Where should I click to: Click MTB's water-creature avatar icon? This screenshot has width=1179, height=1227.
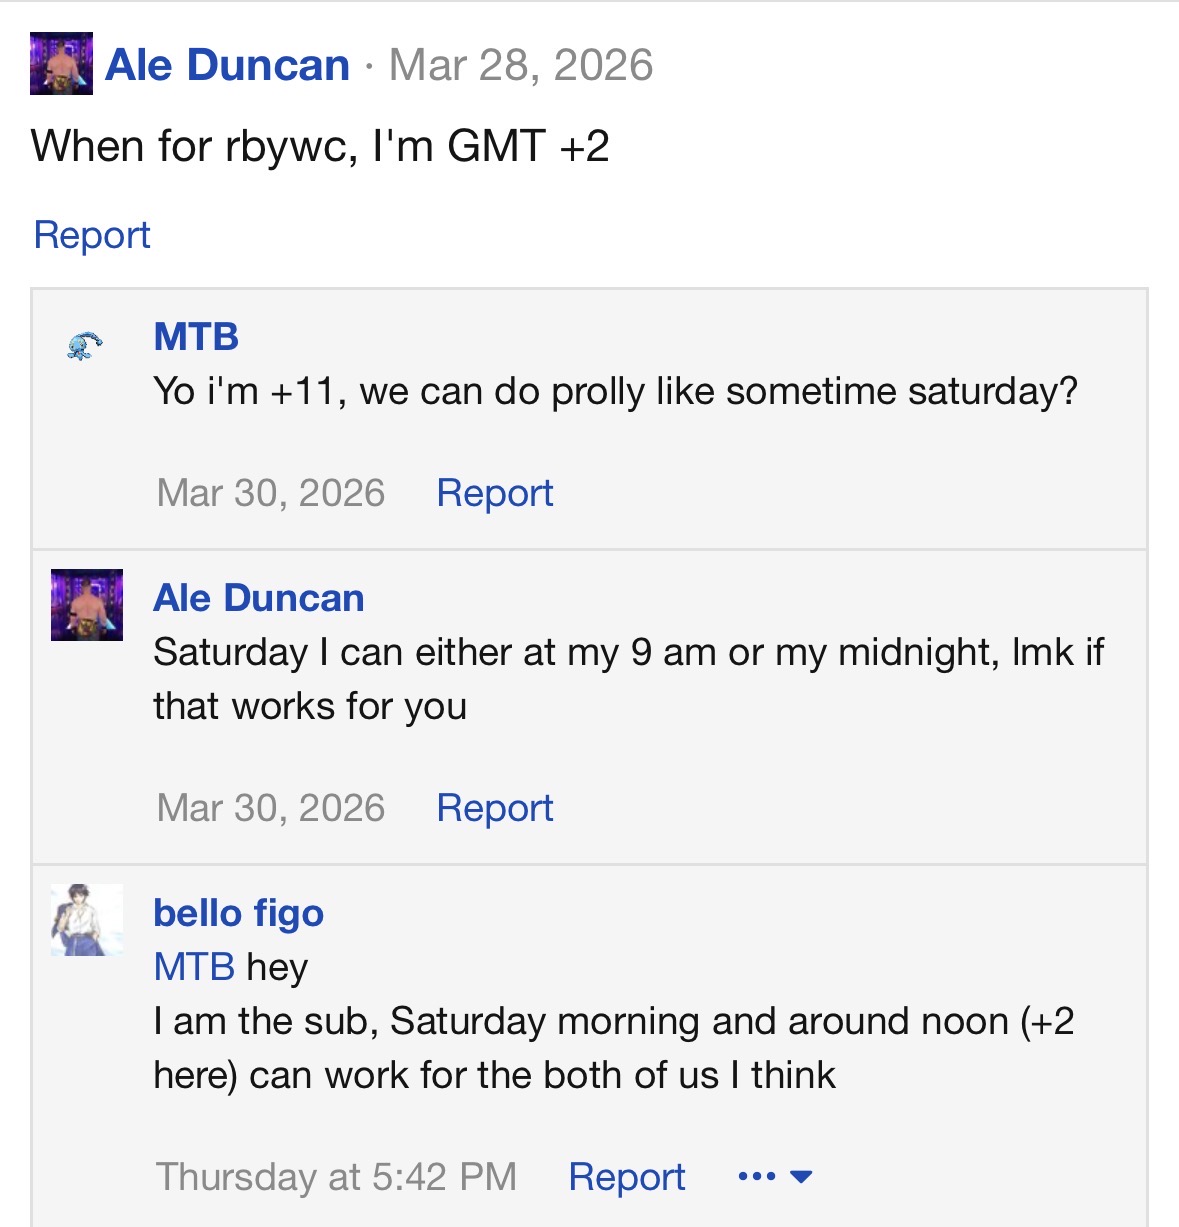point(86,345)
